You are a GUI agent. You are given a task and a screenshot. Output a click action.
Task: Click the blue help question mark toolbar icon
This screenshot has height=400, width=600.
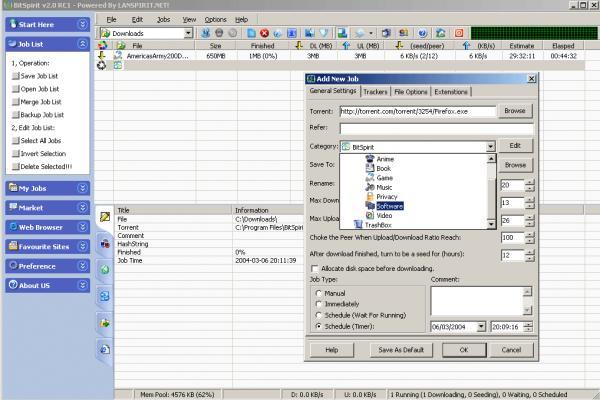coord(422,33)
